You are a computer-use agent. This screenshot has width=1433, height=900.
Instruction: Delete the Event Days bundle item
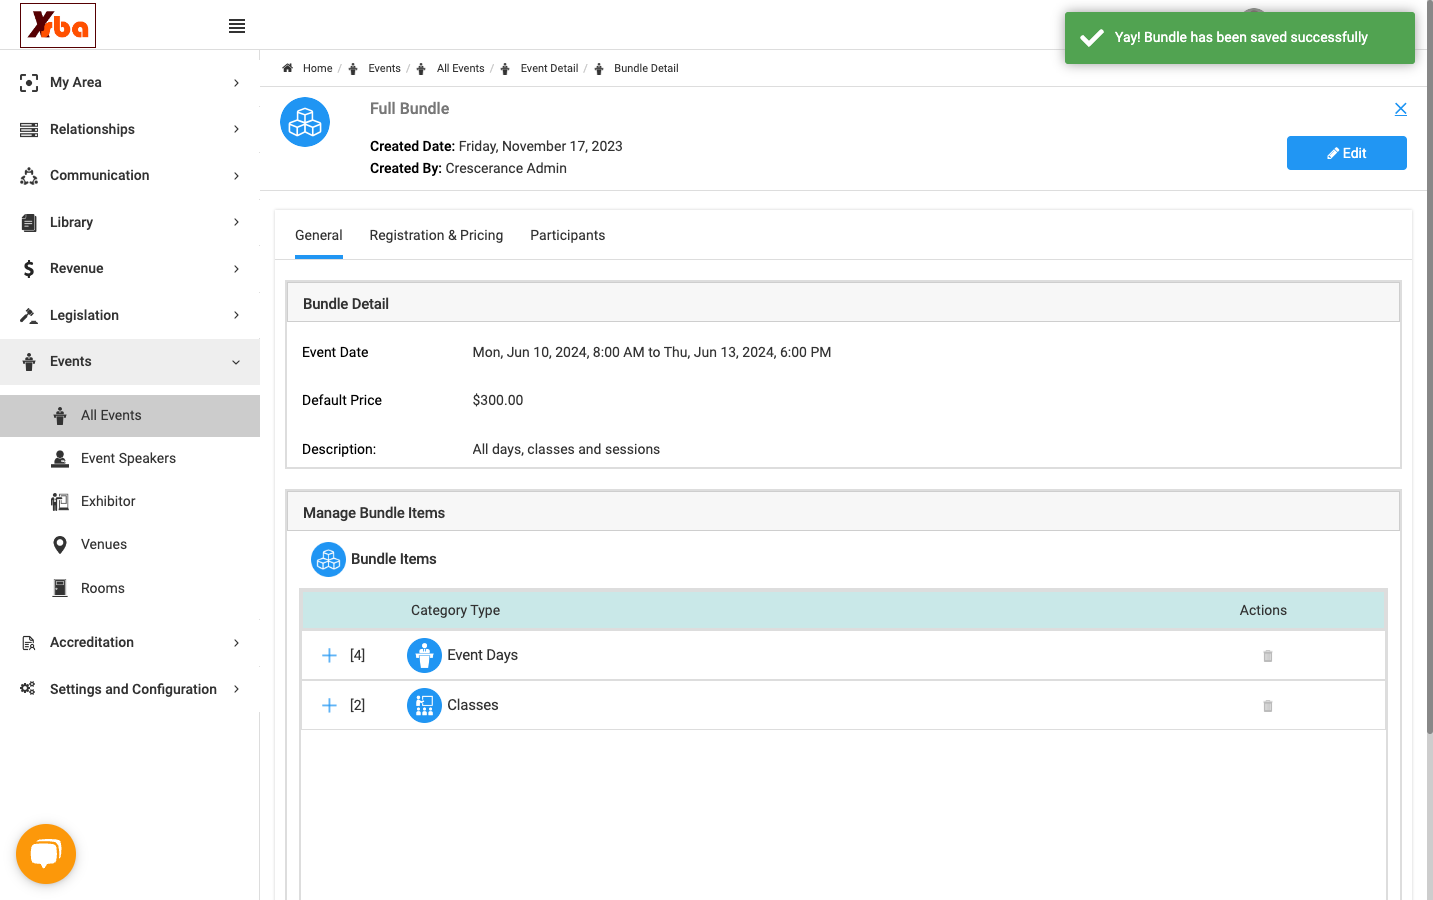pos(1268,656)
